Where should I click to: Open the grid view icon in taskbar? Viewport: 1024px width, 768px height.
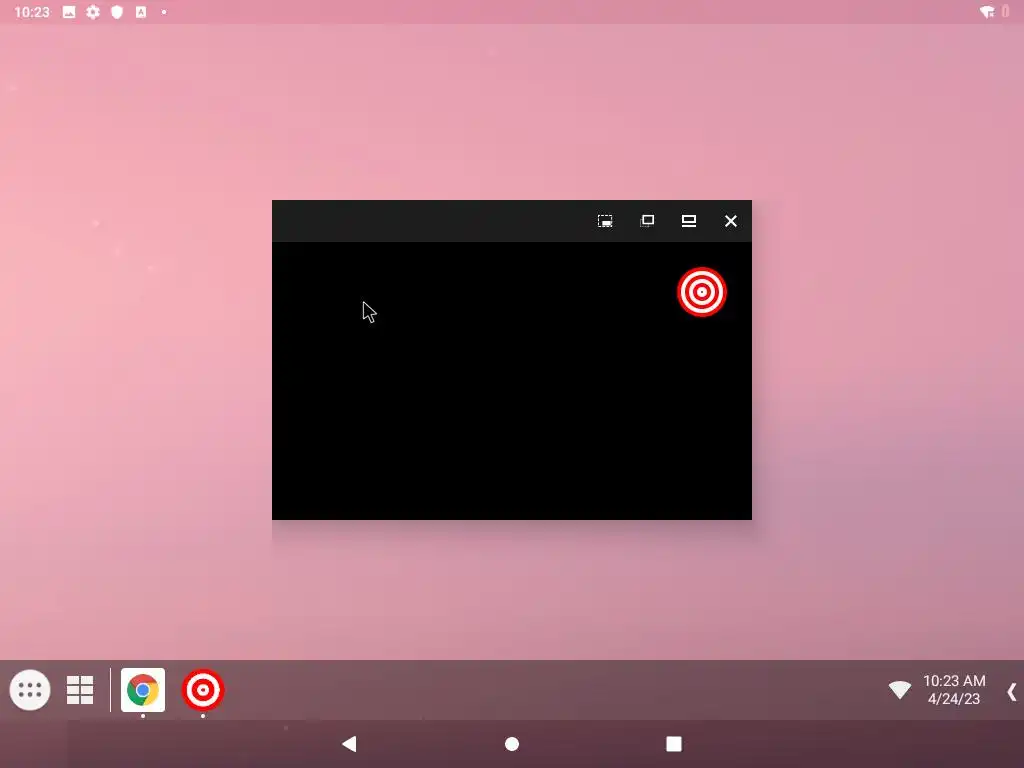pyautogui.click(x=80, y=690)
